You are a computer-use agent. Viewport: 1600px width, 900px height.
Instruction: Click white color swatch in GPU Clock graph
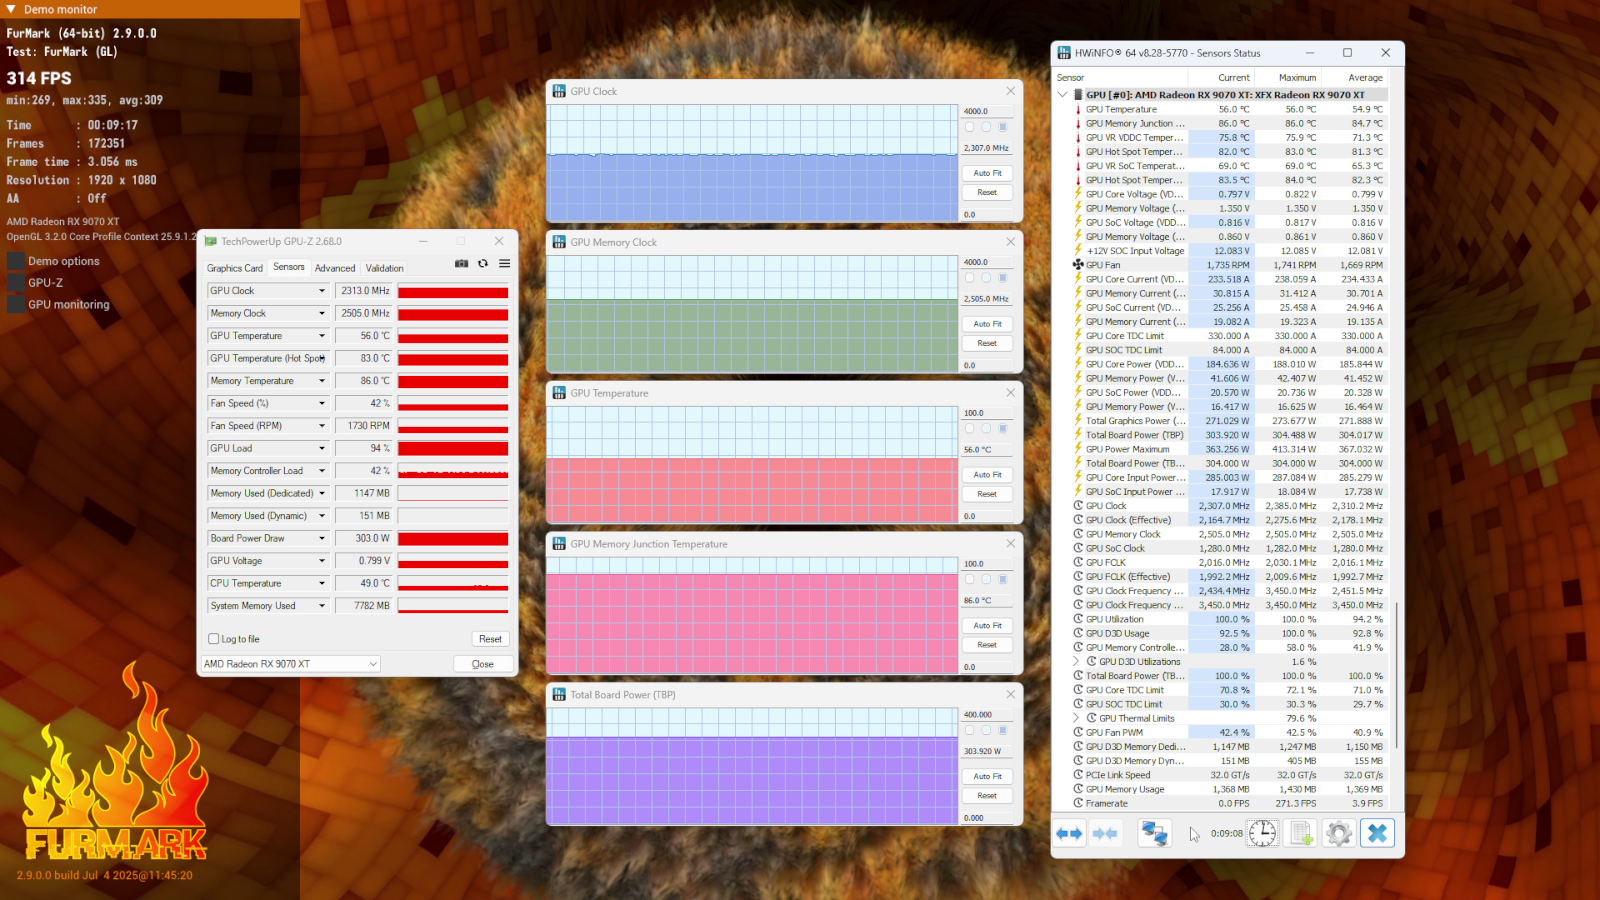pyautogui.click(x=969, y=127)
